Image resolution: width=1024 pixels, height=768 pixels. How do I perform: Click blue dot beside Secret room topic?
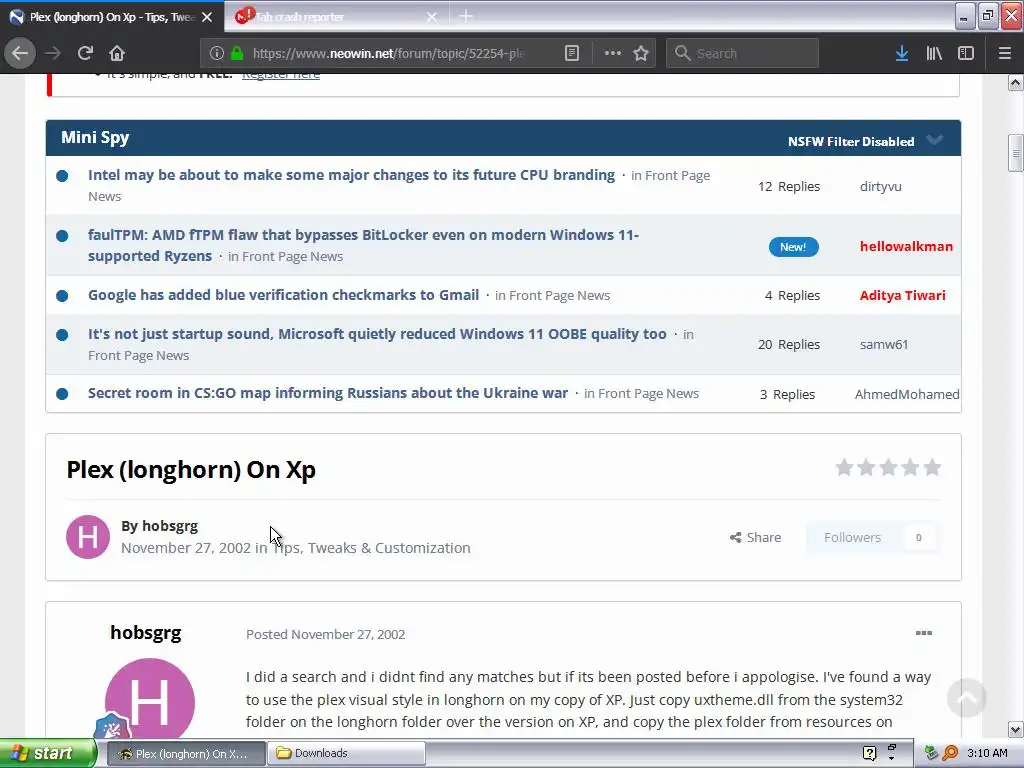[62, 394]
